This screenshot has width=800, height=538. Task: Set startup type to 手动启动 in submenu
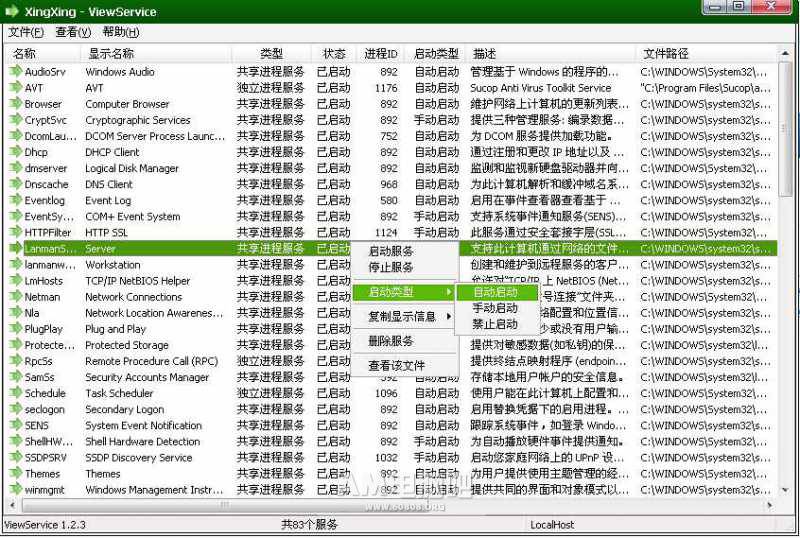click(x=496, y=308)
